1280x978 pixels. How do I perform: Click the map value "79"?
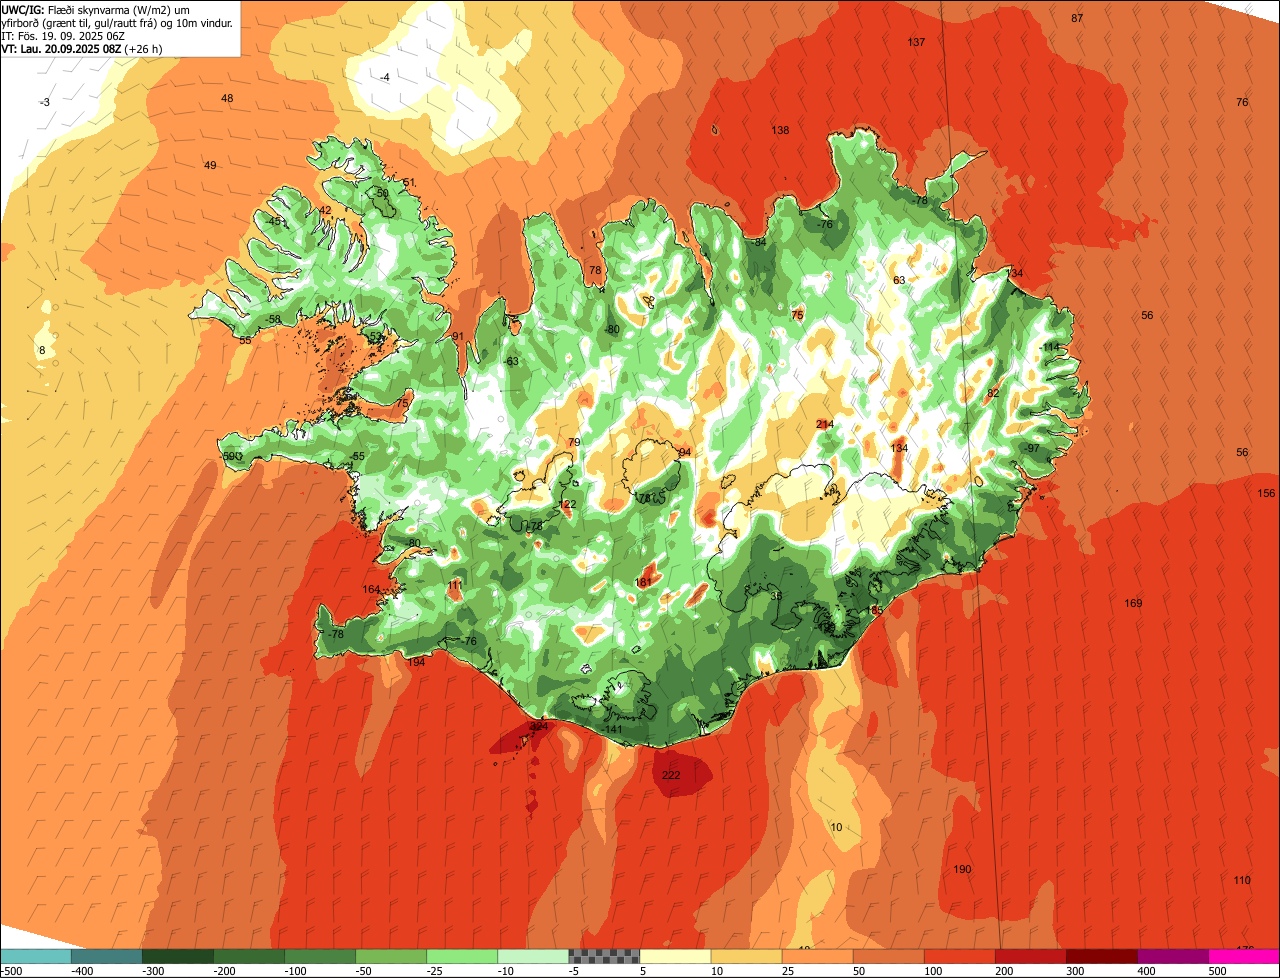[574, 442]
